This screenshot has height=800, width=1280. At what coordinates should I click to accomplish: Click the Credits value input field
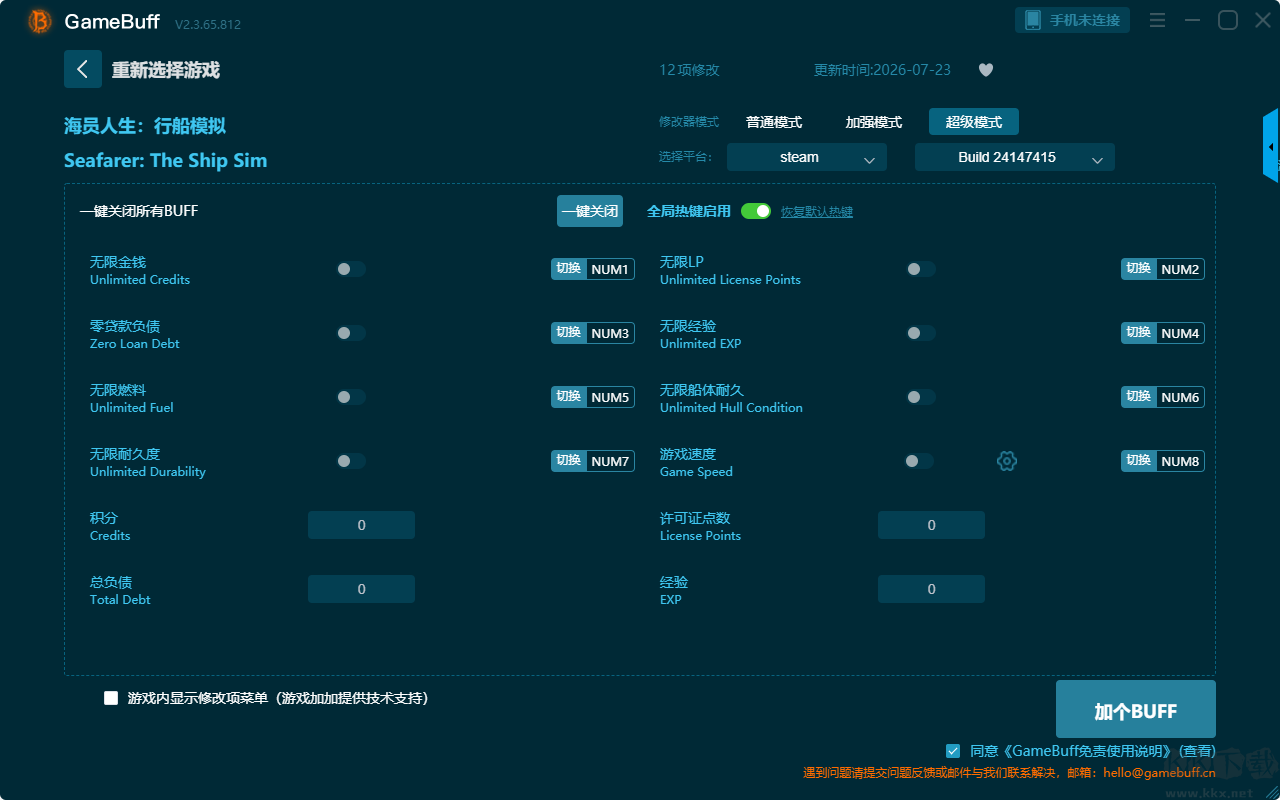[x=361, y=525]
